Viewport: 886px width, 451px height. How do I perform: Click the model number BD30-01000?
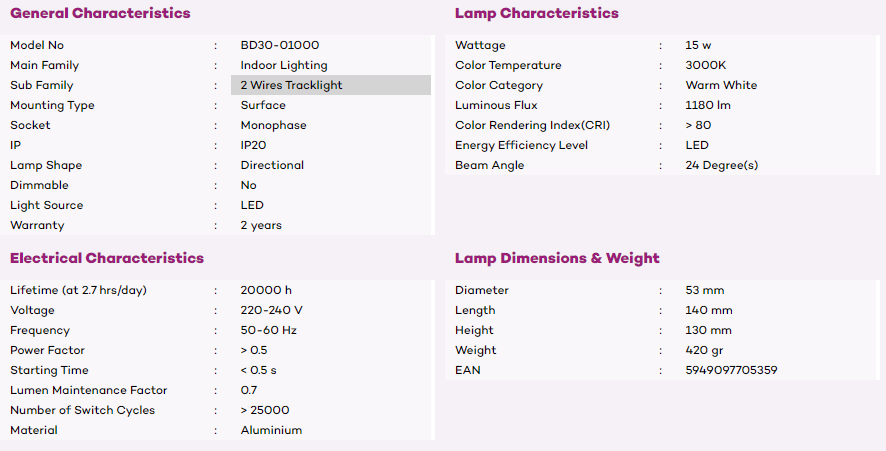coord(280,45)
